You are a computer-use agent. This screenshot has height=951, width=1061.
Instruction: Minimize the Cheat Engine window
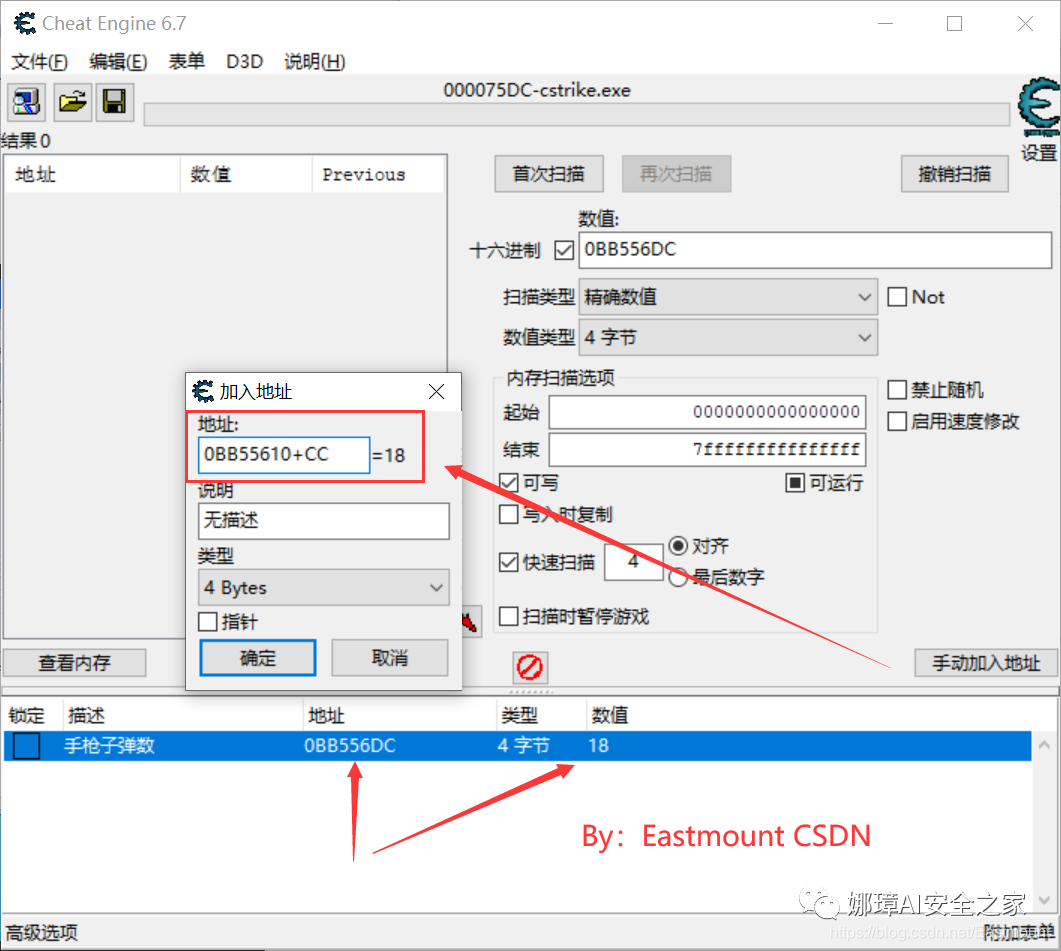coord(886,24)
